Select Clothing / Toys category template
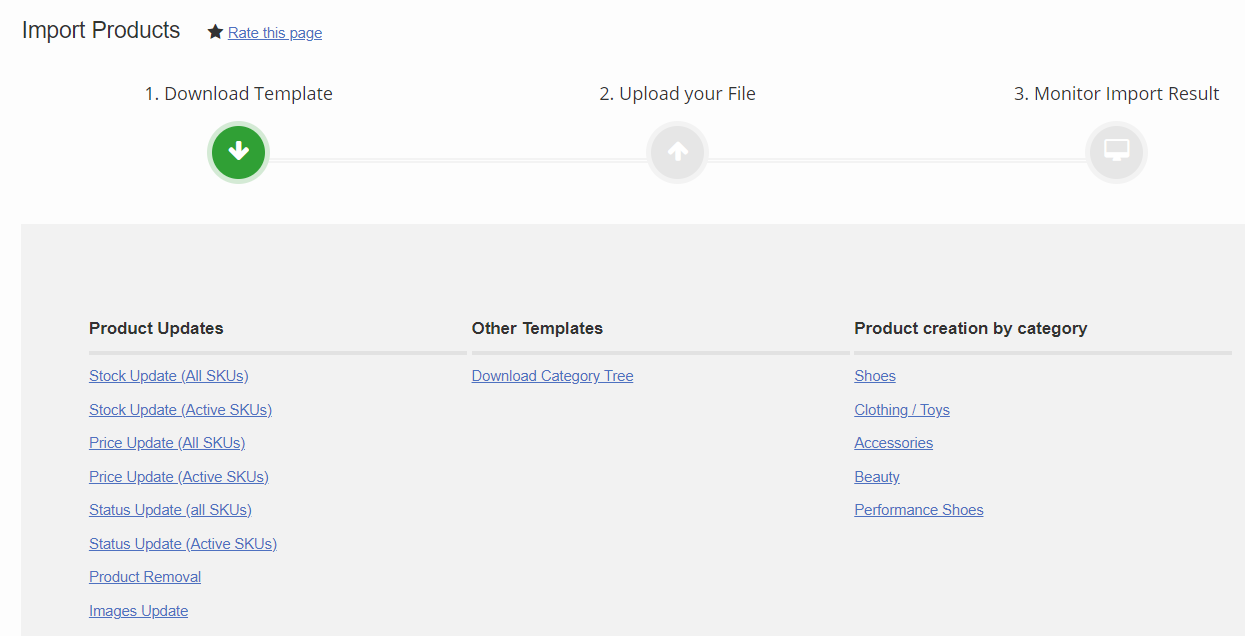Viewport: 1245px width, 636px height. pyautogui.click(x=902, y=410)
